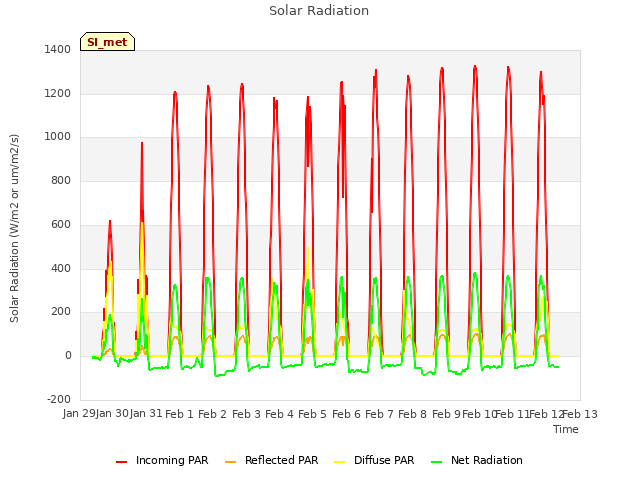Click the green Net Radiation legend swatch
The image size is (640, 480).
[x=437, y=462]
